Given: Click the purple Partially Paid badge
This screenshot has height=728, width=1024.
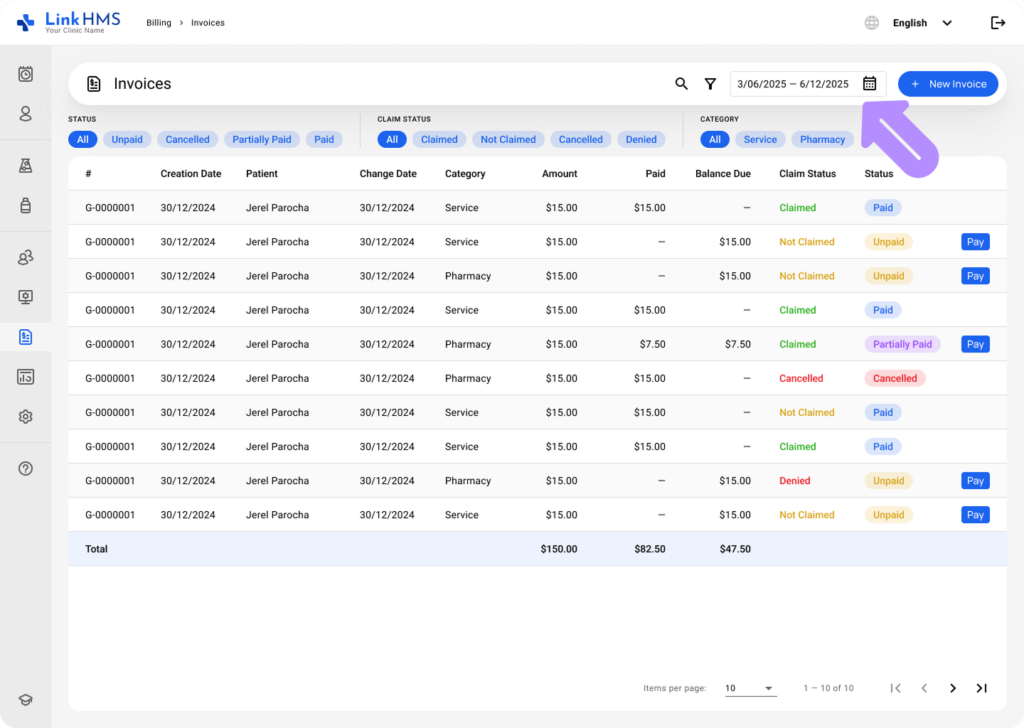Looking at the screenshot, I should pyautogui.click(x=903, y=344).
